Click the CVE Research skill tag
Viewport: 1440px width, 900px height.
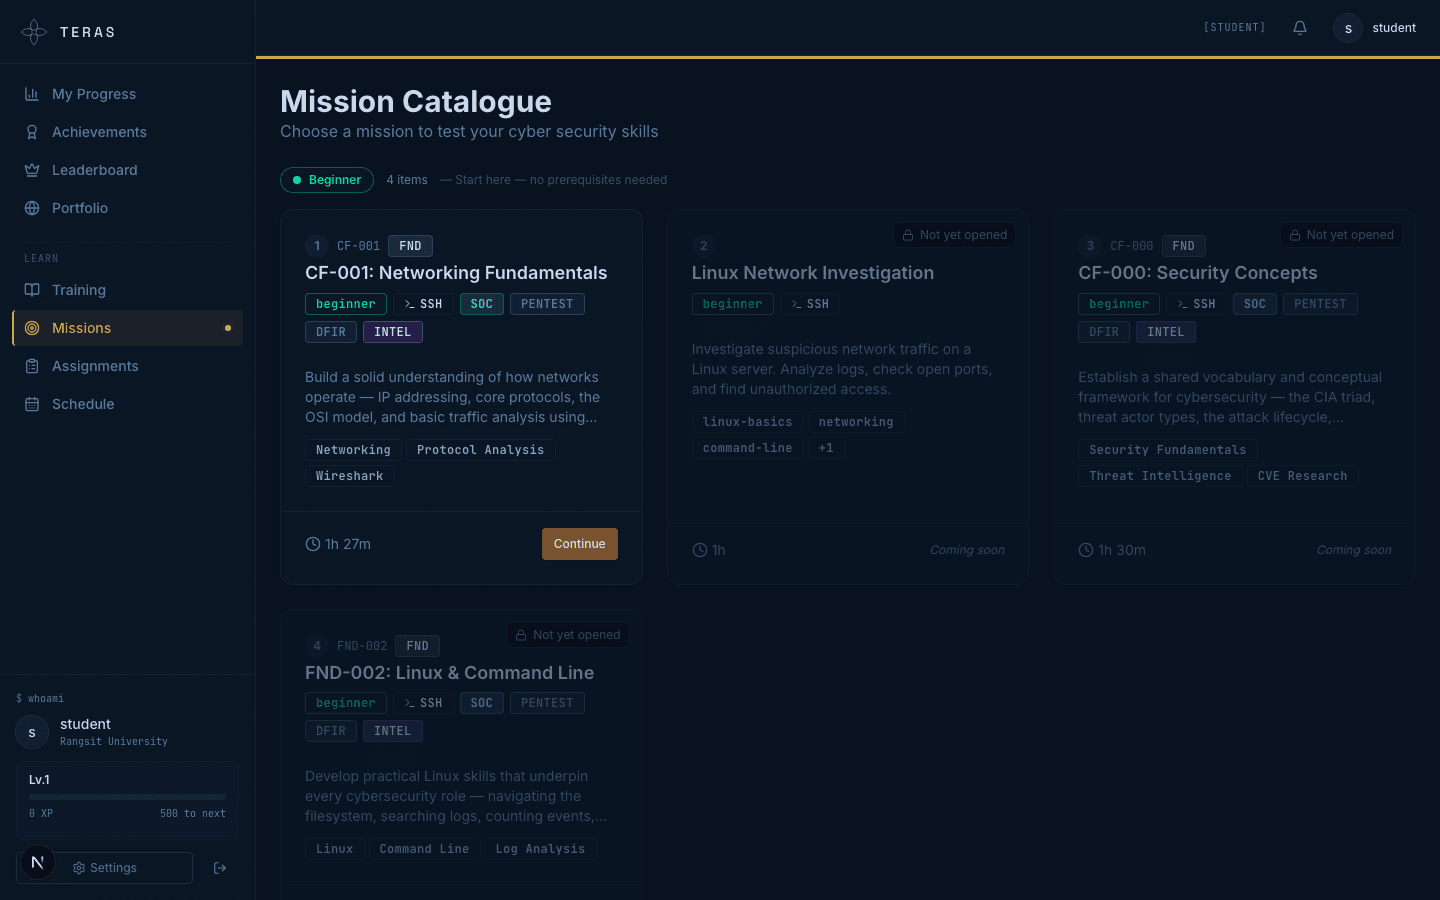(1303, 476)
